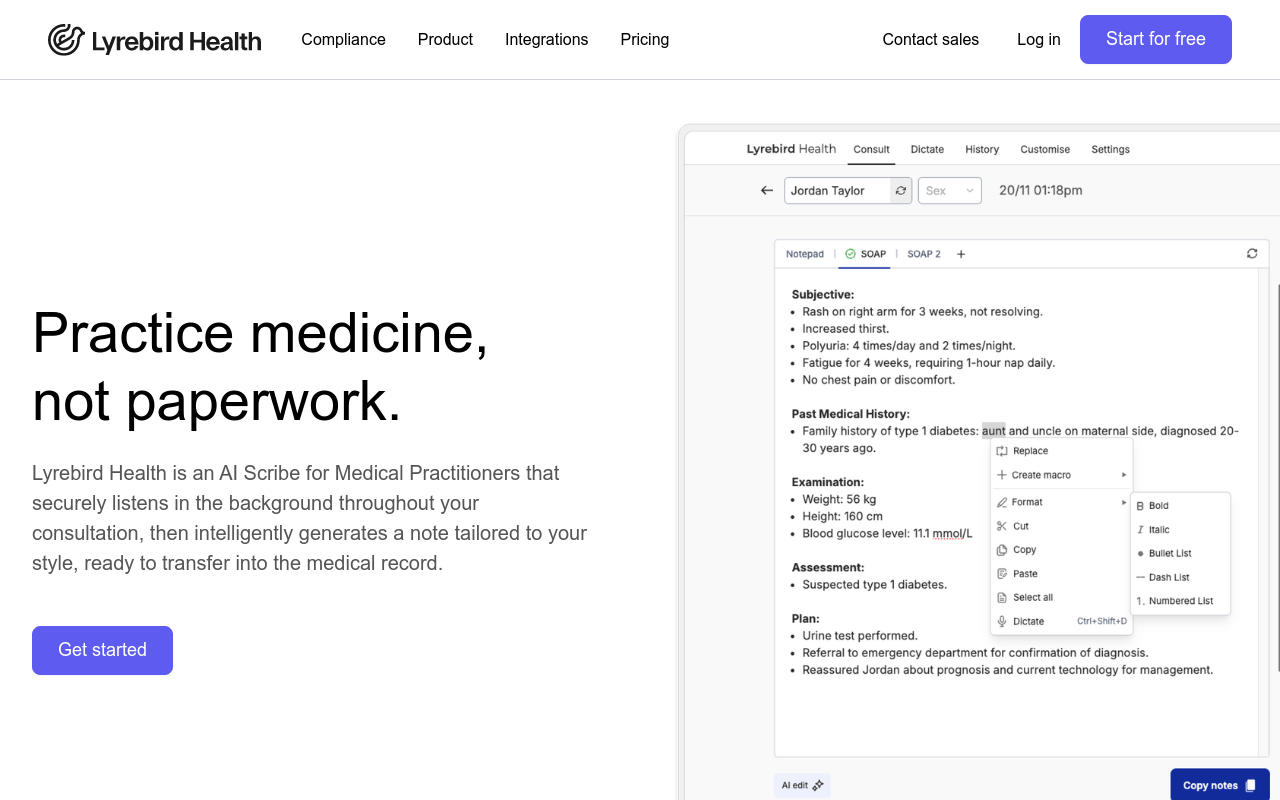Click the Select all document icon
This screenshot has height=800, width=1280.
1002,597
